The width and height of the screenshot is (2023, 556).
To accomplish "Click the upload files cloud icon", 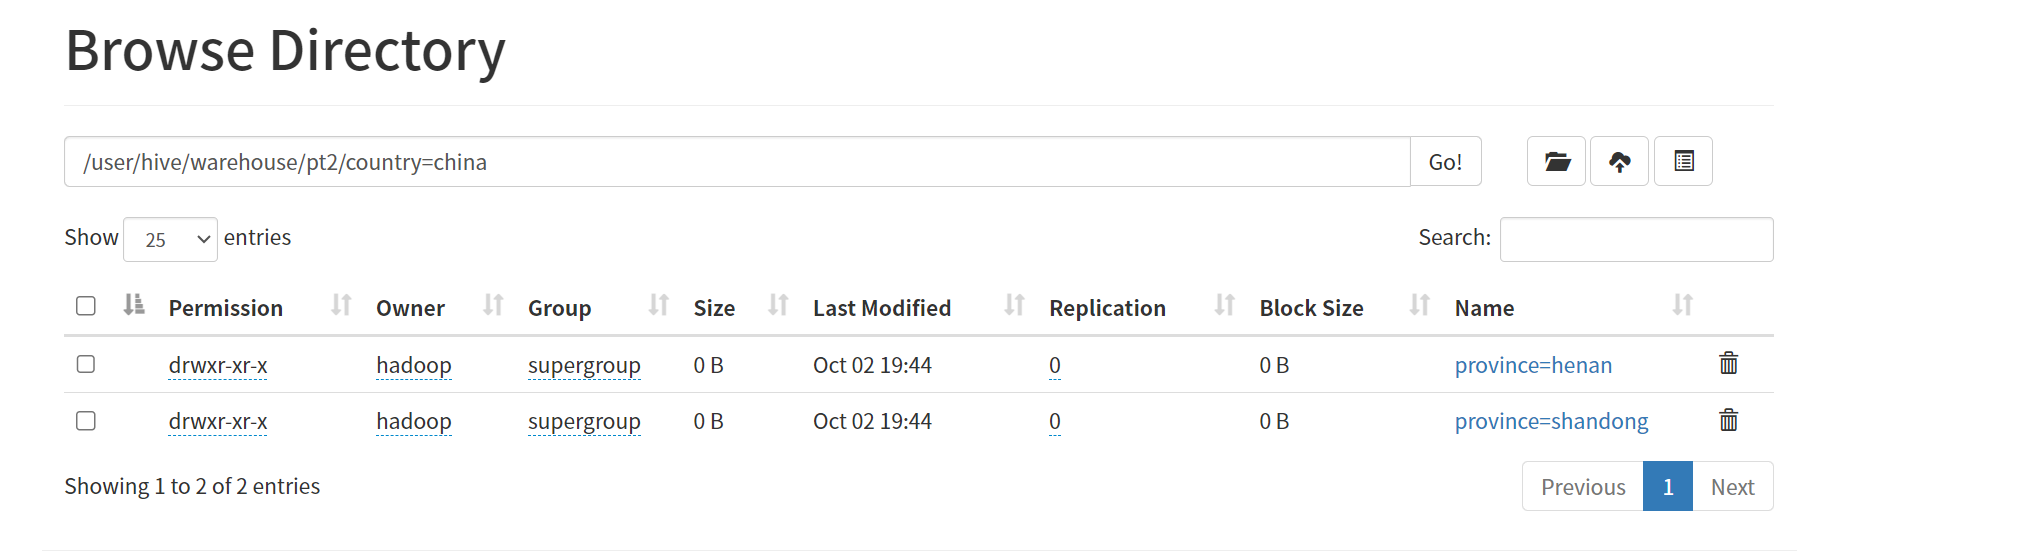I will pos(1619,161).
